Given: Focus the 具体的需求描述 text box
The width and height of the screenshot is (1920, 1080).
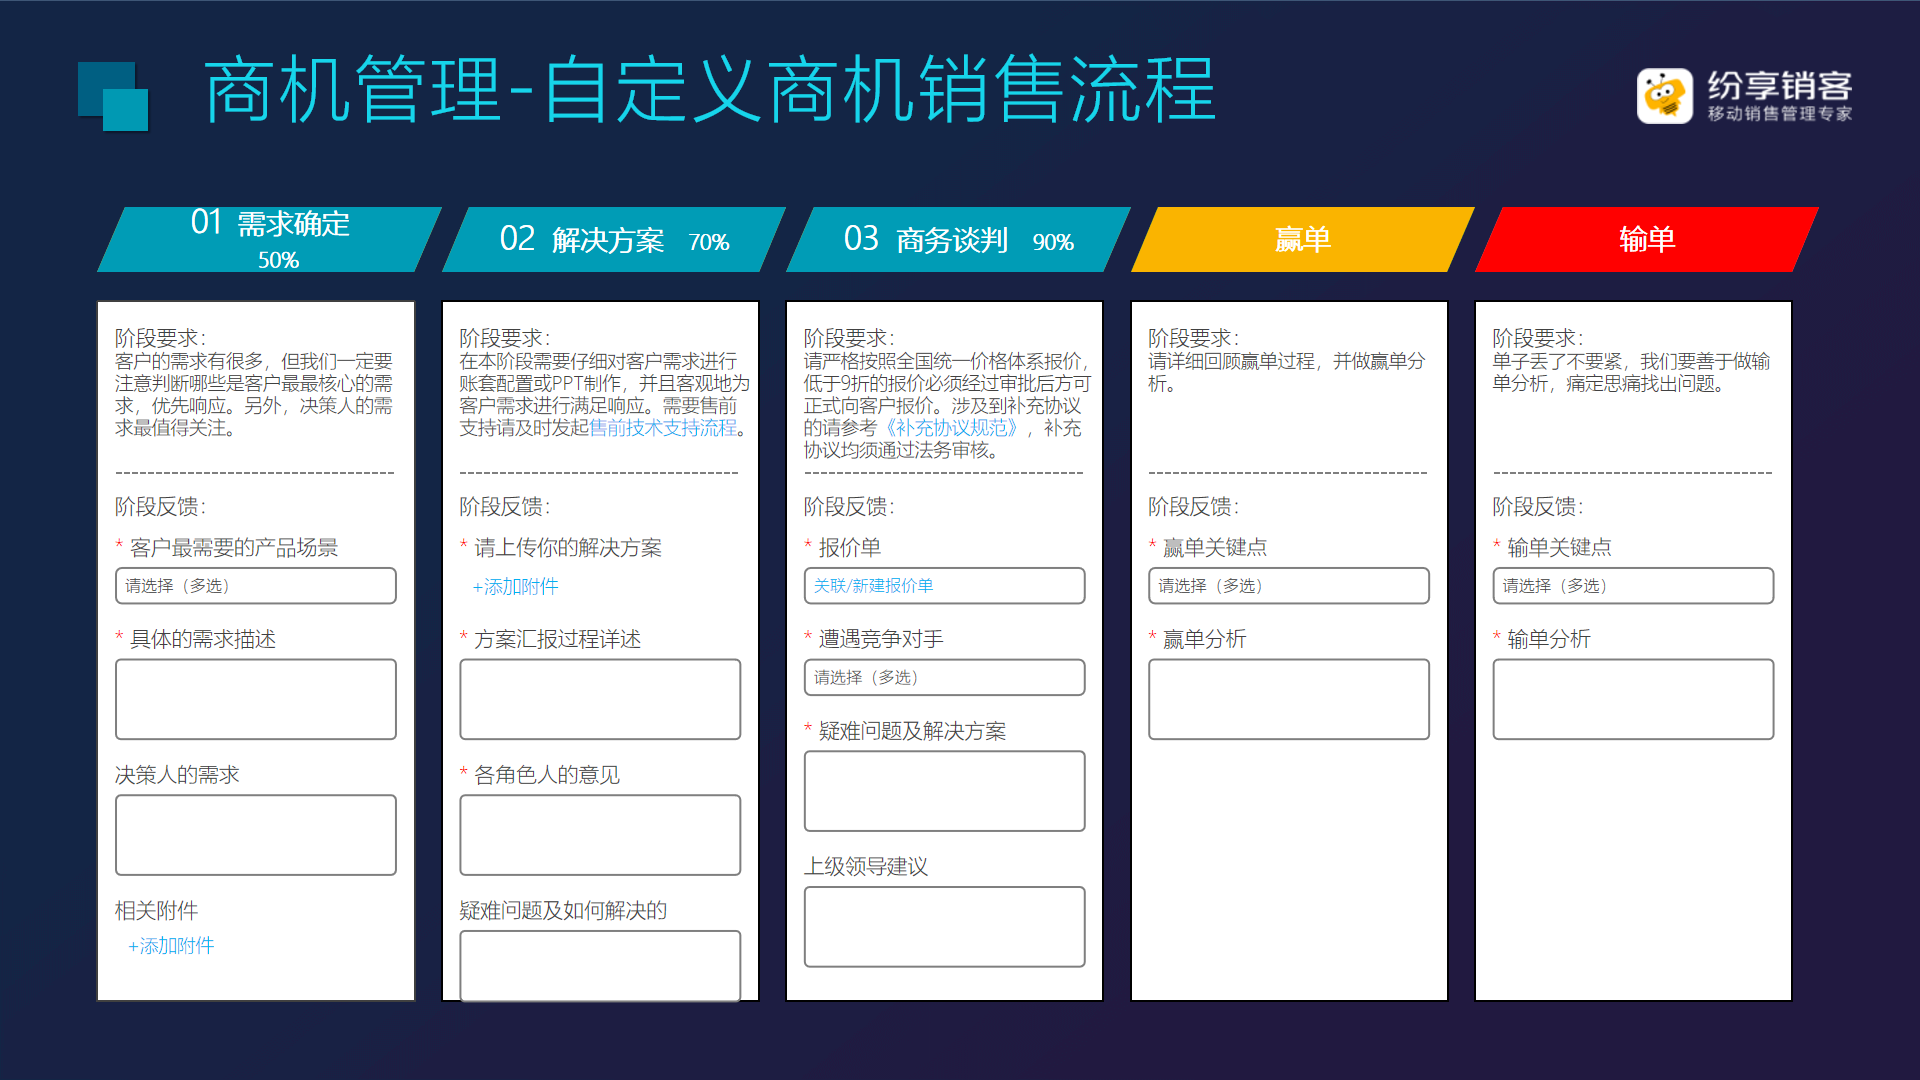Looking at the screenshot, I should coord(256,699).
